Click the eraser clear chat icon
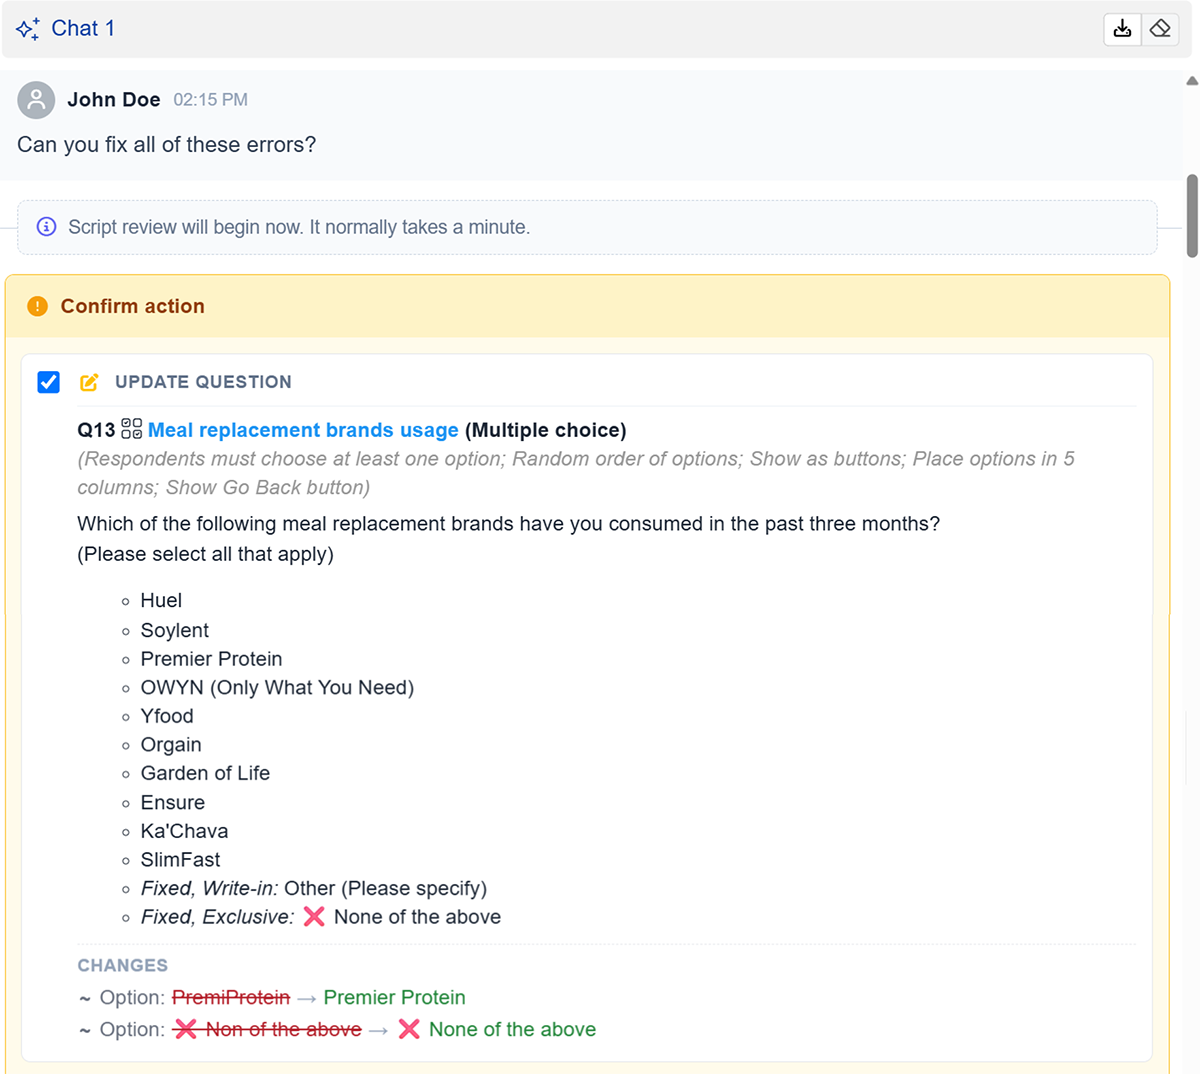This screenshot has height=1074, width=1200. click(1160, 28)
